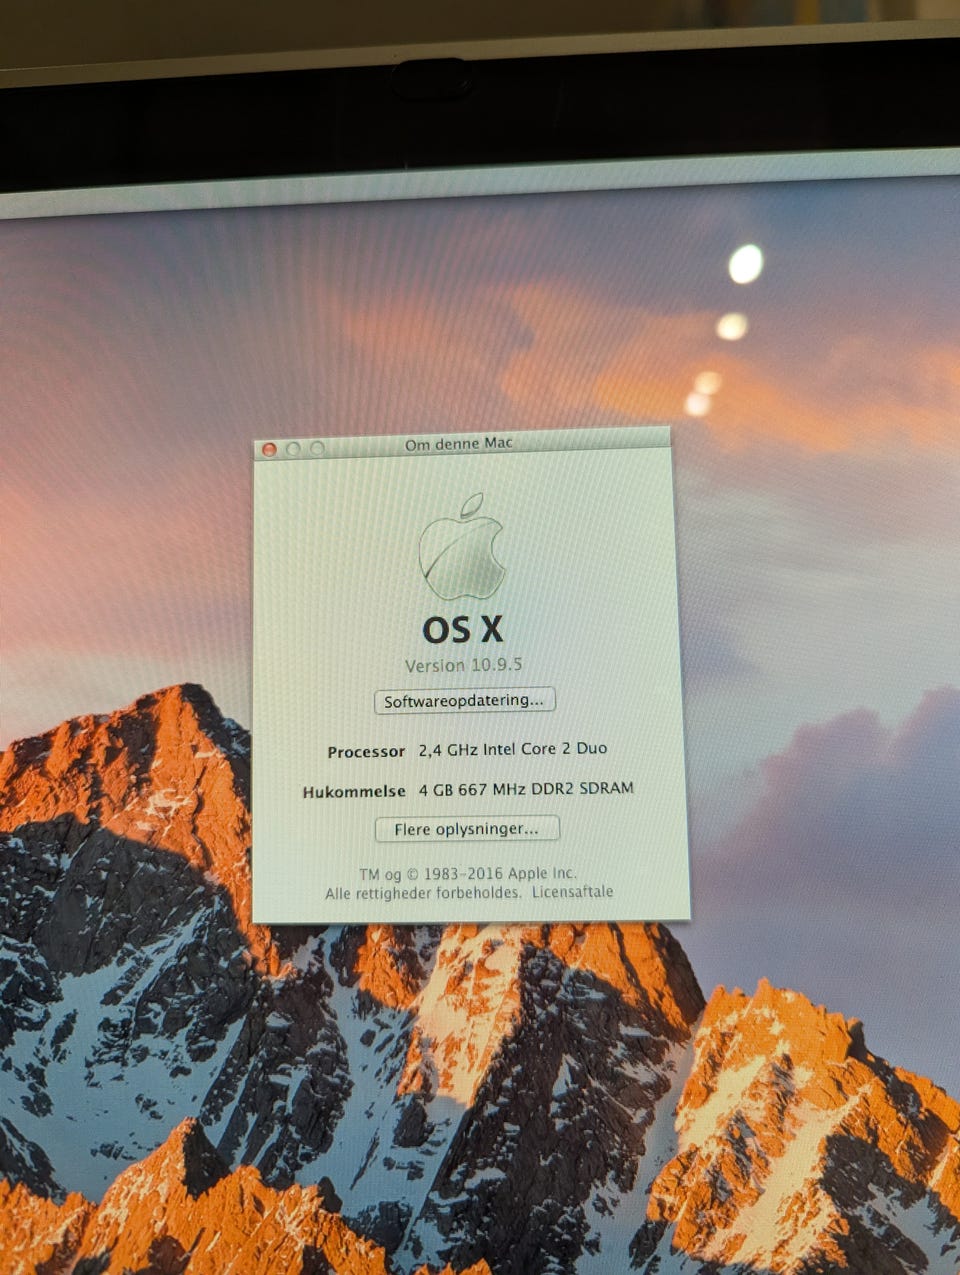This screenshot has height=1275, width=960.
Task: Zoom the Om denne Mac window
Action: [x=317, y=448]
